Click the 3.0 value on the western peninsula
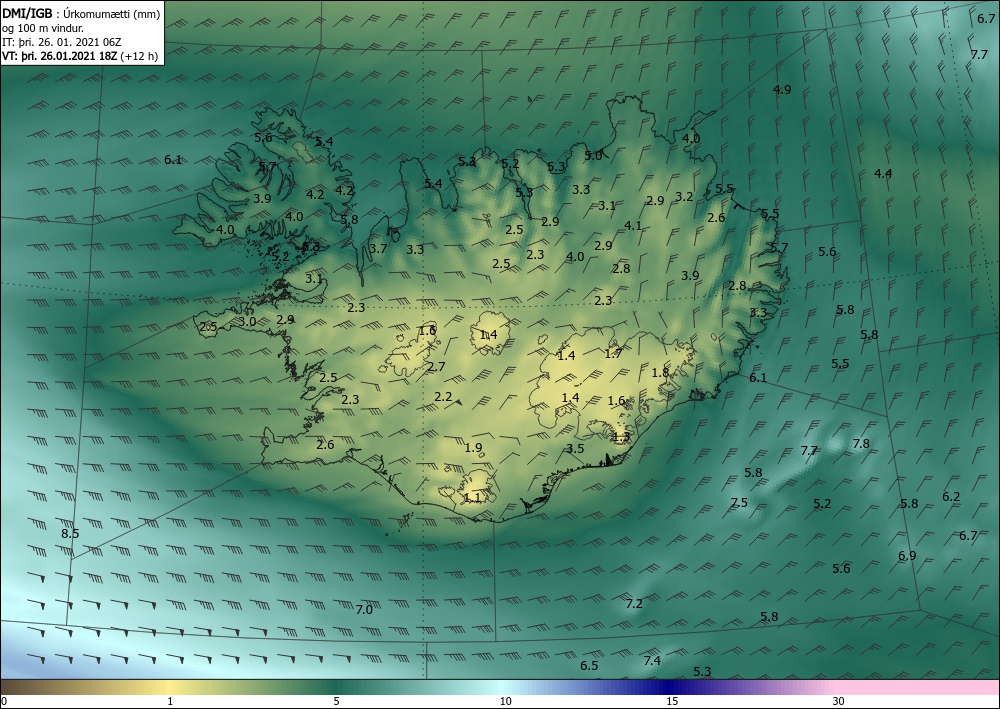 247,321
